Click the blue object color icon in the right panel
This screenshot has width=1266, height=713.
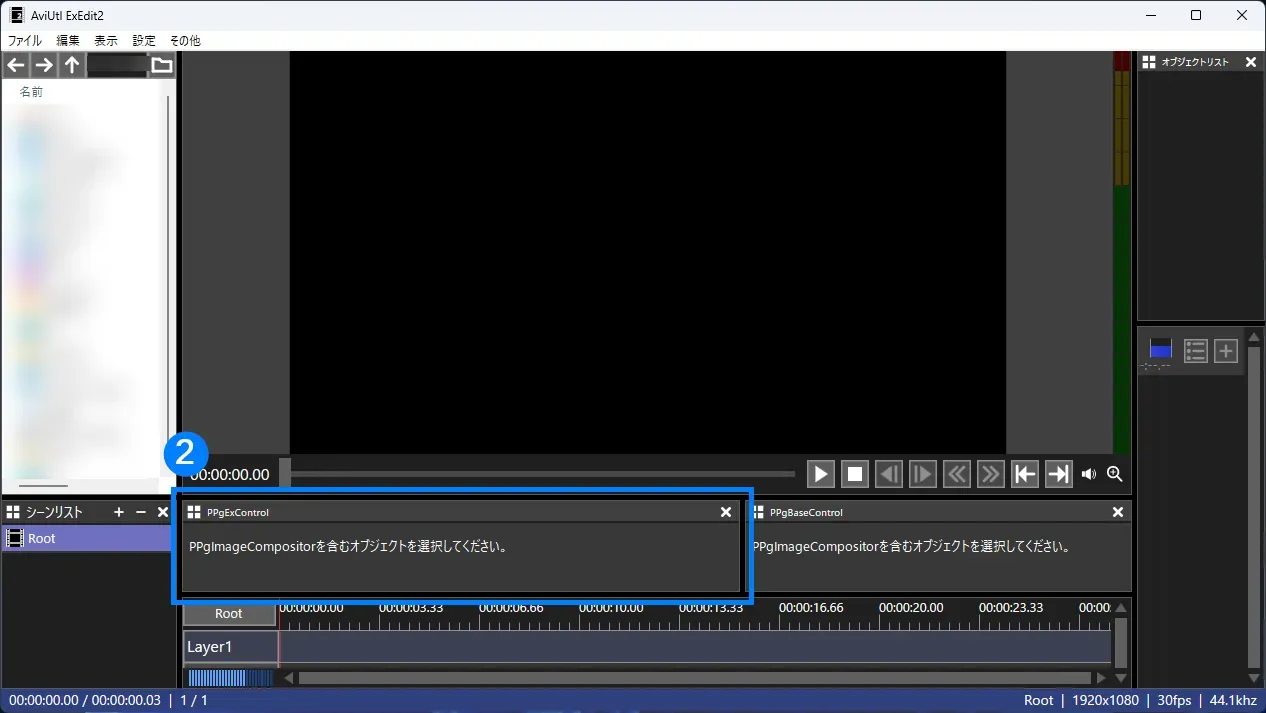[1161, 351]
